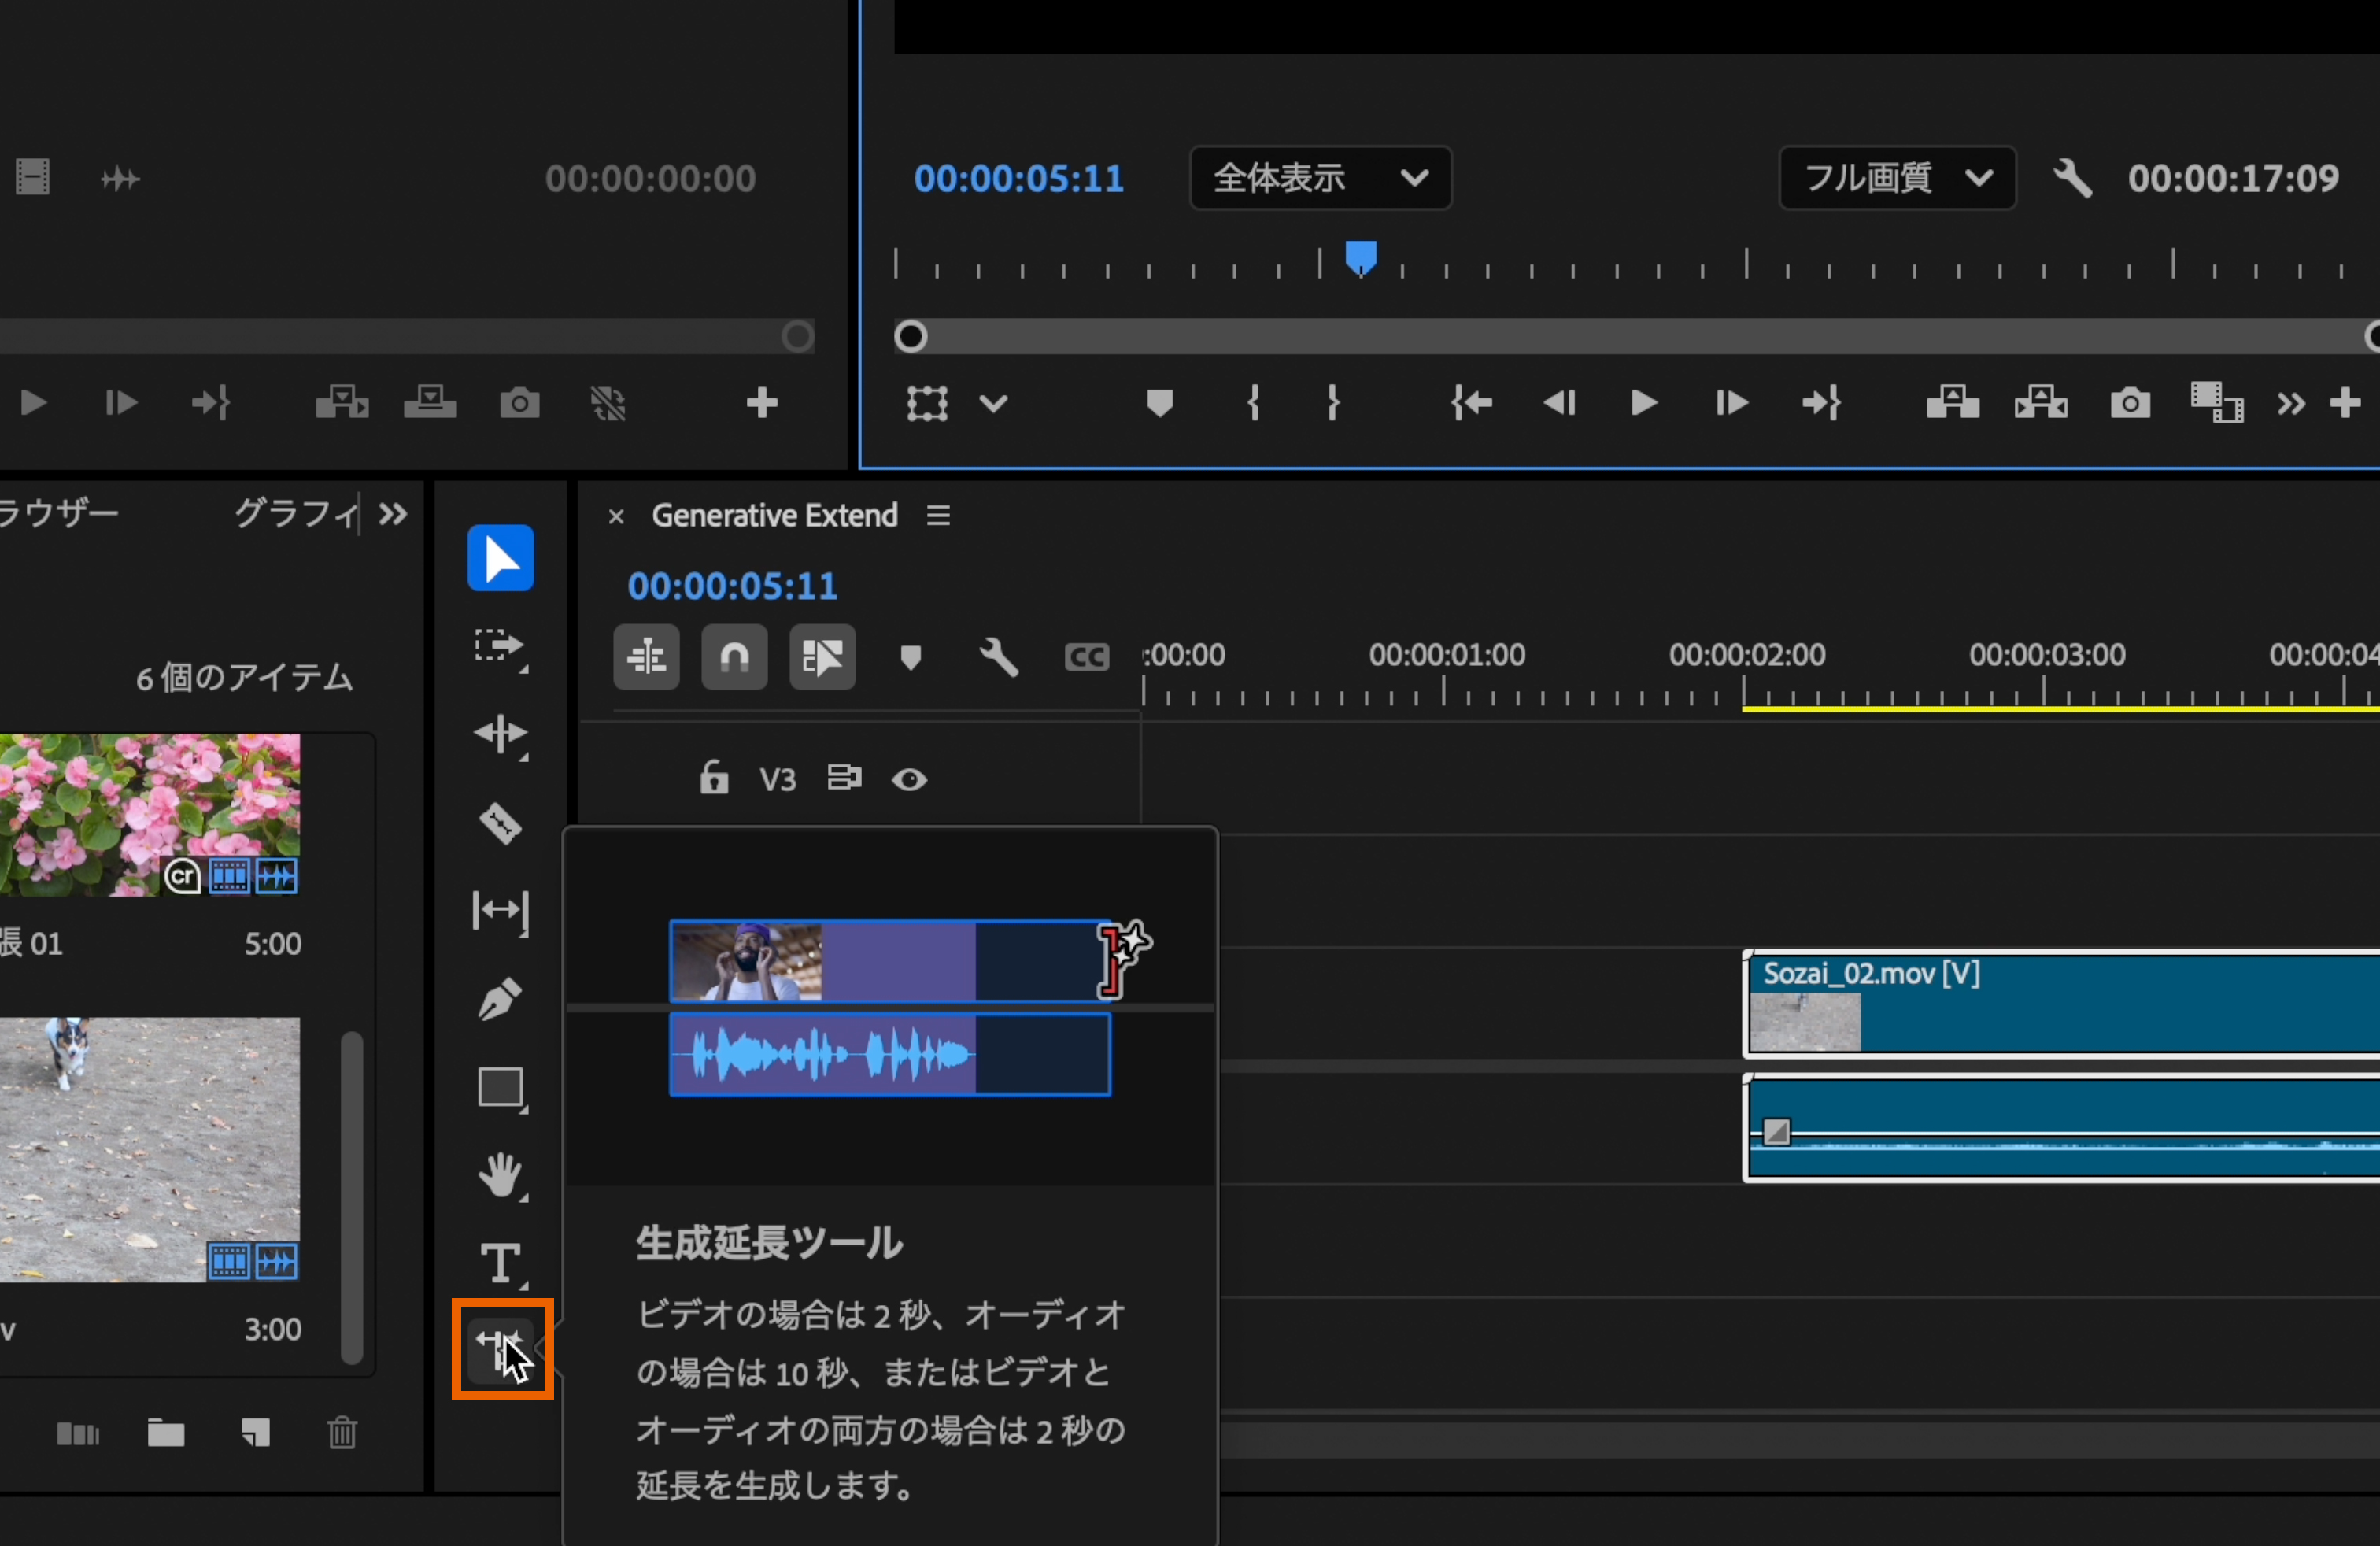Toggle V3 track output eye icon
This screenshot has width=2380, height=1546.
(909, 779)
